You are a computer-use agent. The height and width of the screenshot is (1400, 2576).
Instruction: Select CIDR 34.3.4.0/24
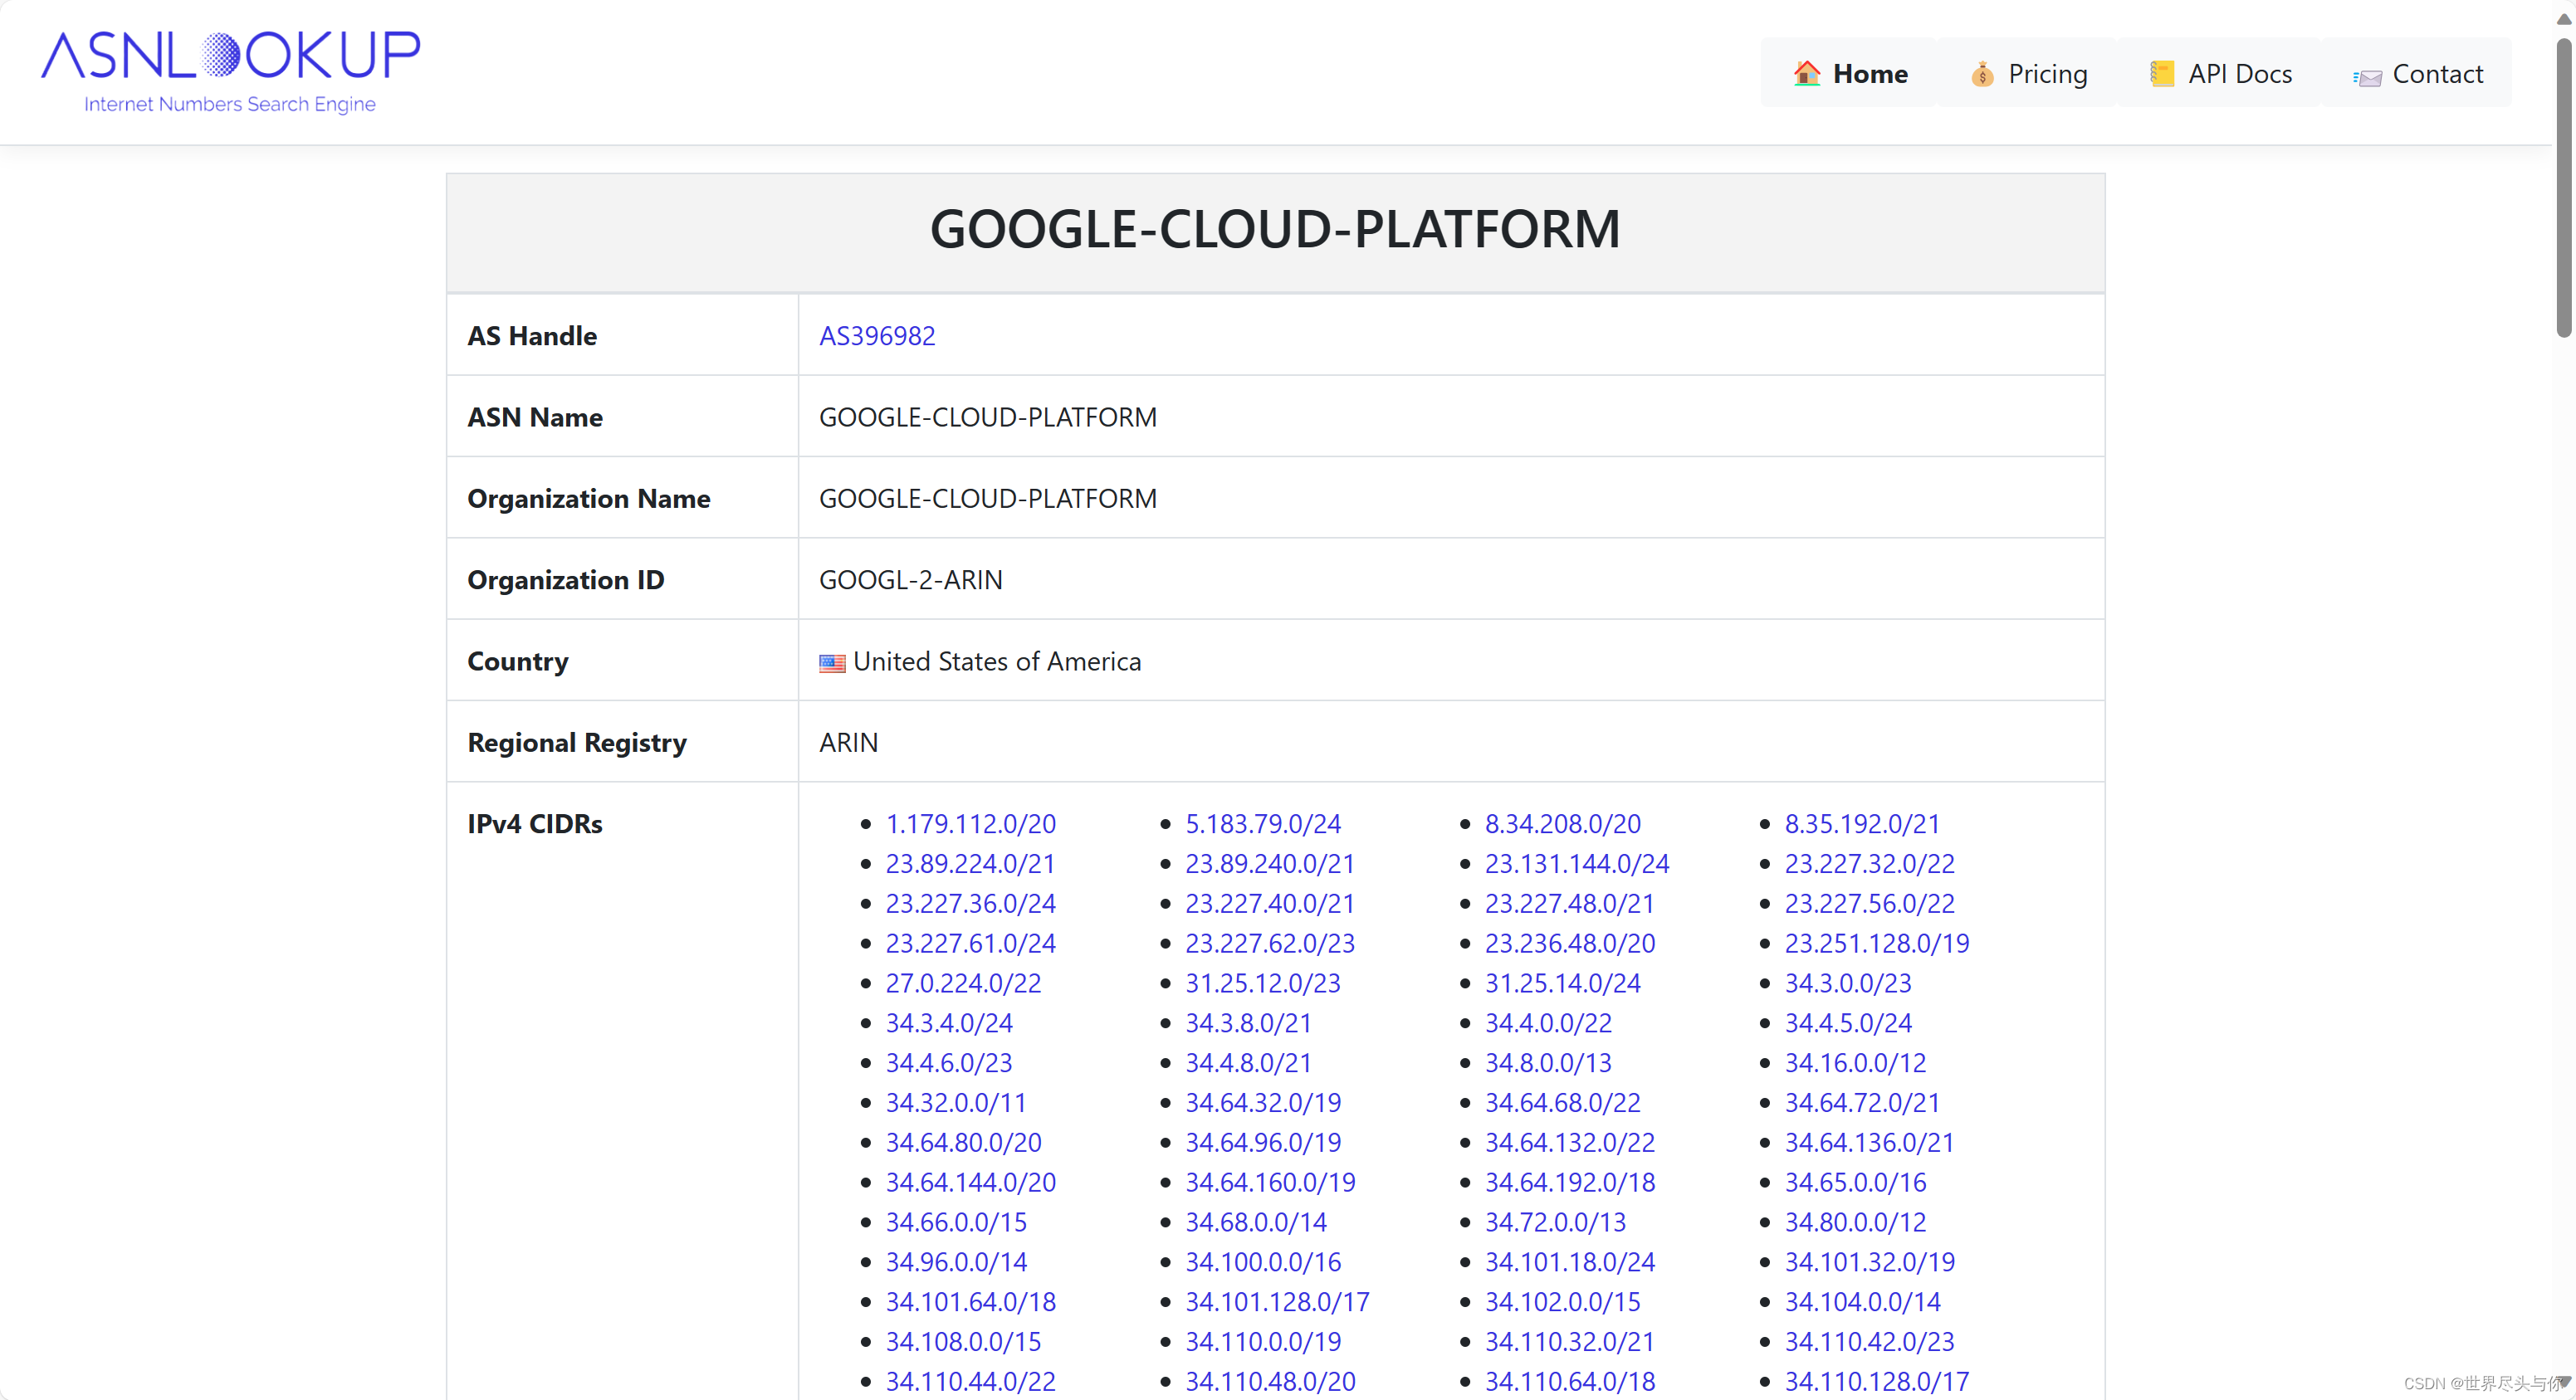(x=949, y=1024)
